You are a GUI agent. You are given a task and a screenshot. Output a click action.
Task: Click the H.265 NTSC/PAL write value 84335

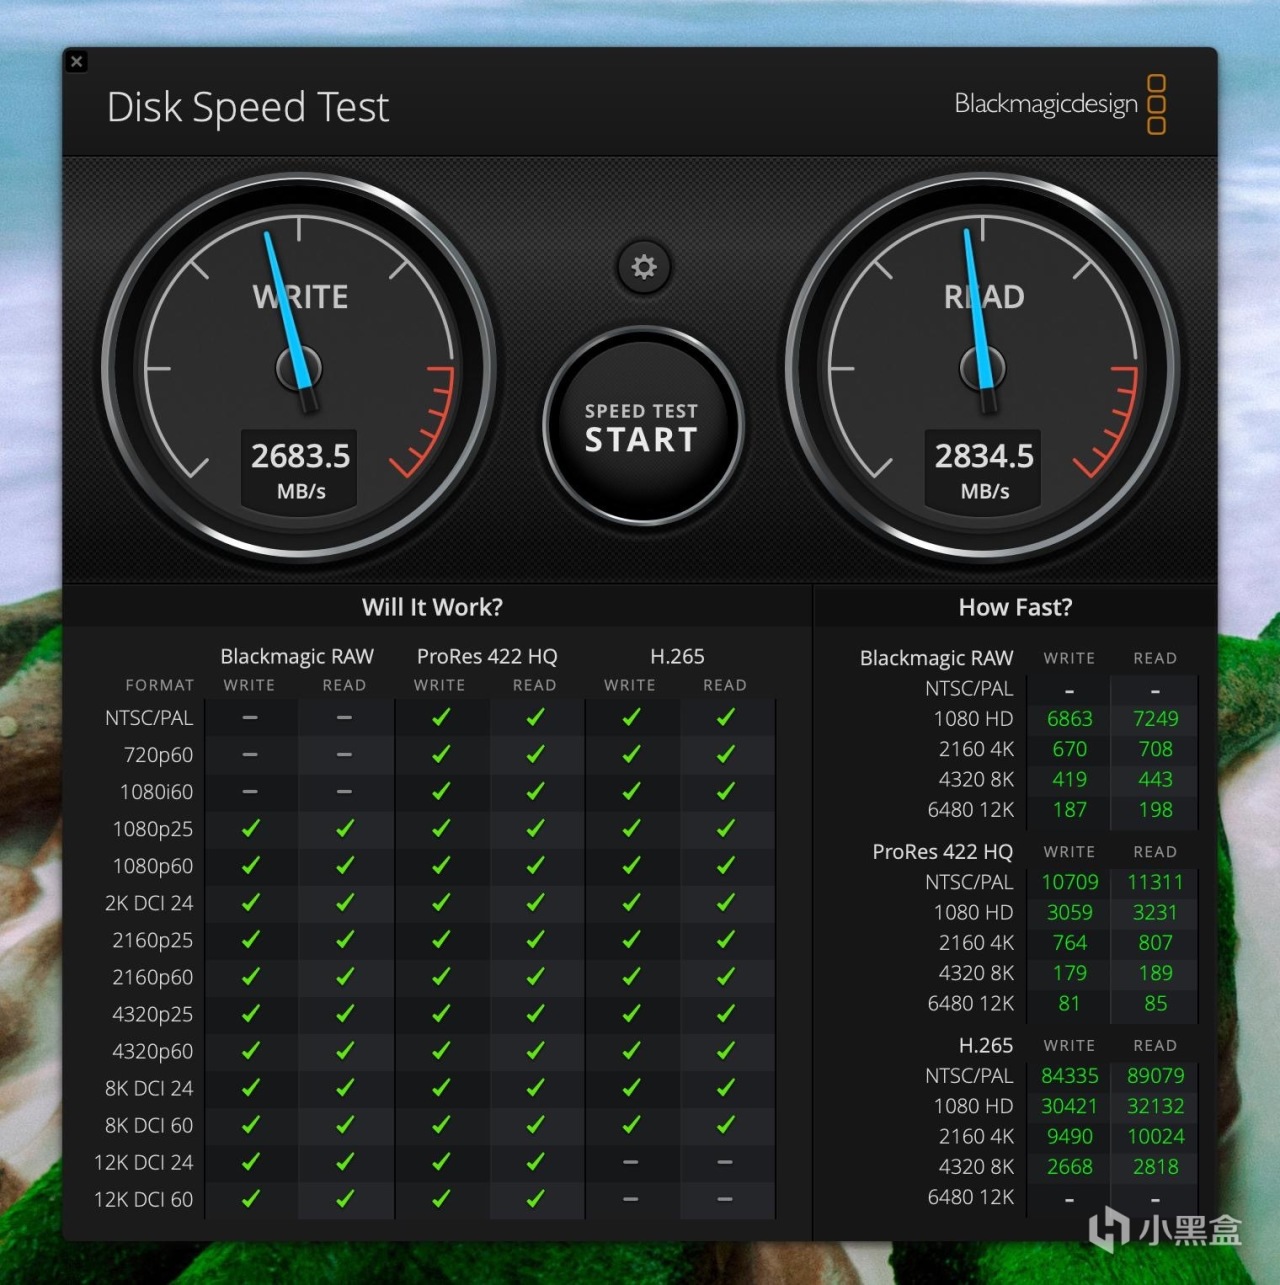pos(1069,1076)
